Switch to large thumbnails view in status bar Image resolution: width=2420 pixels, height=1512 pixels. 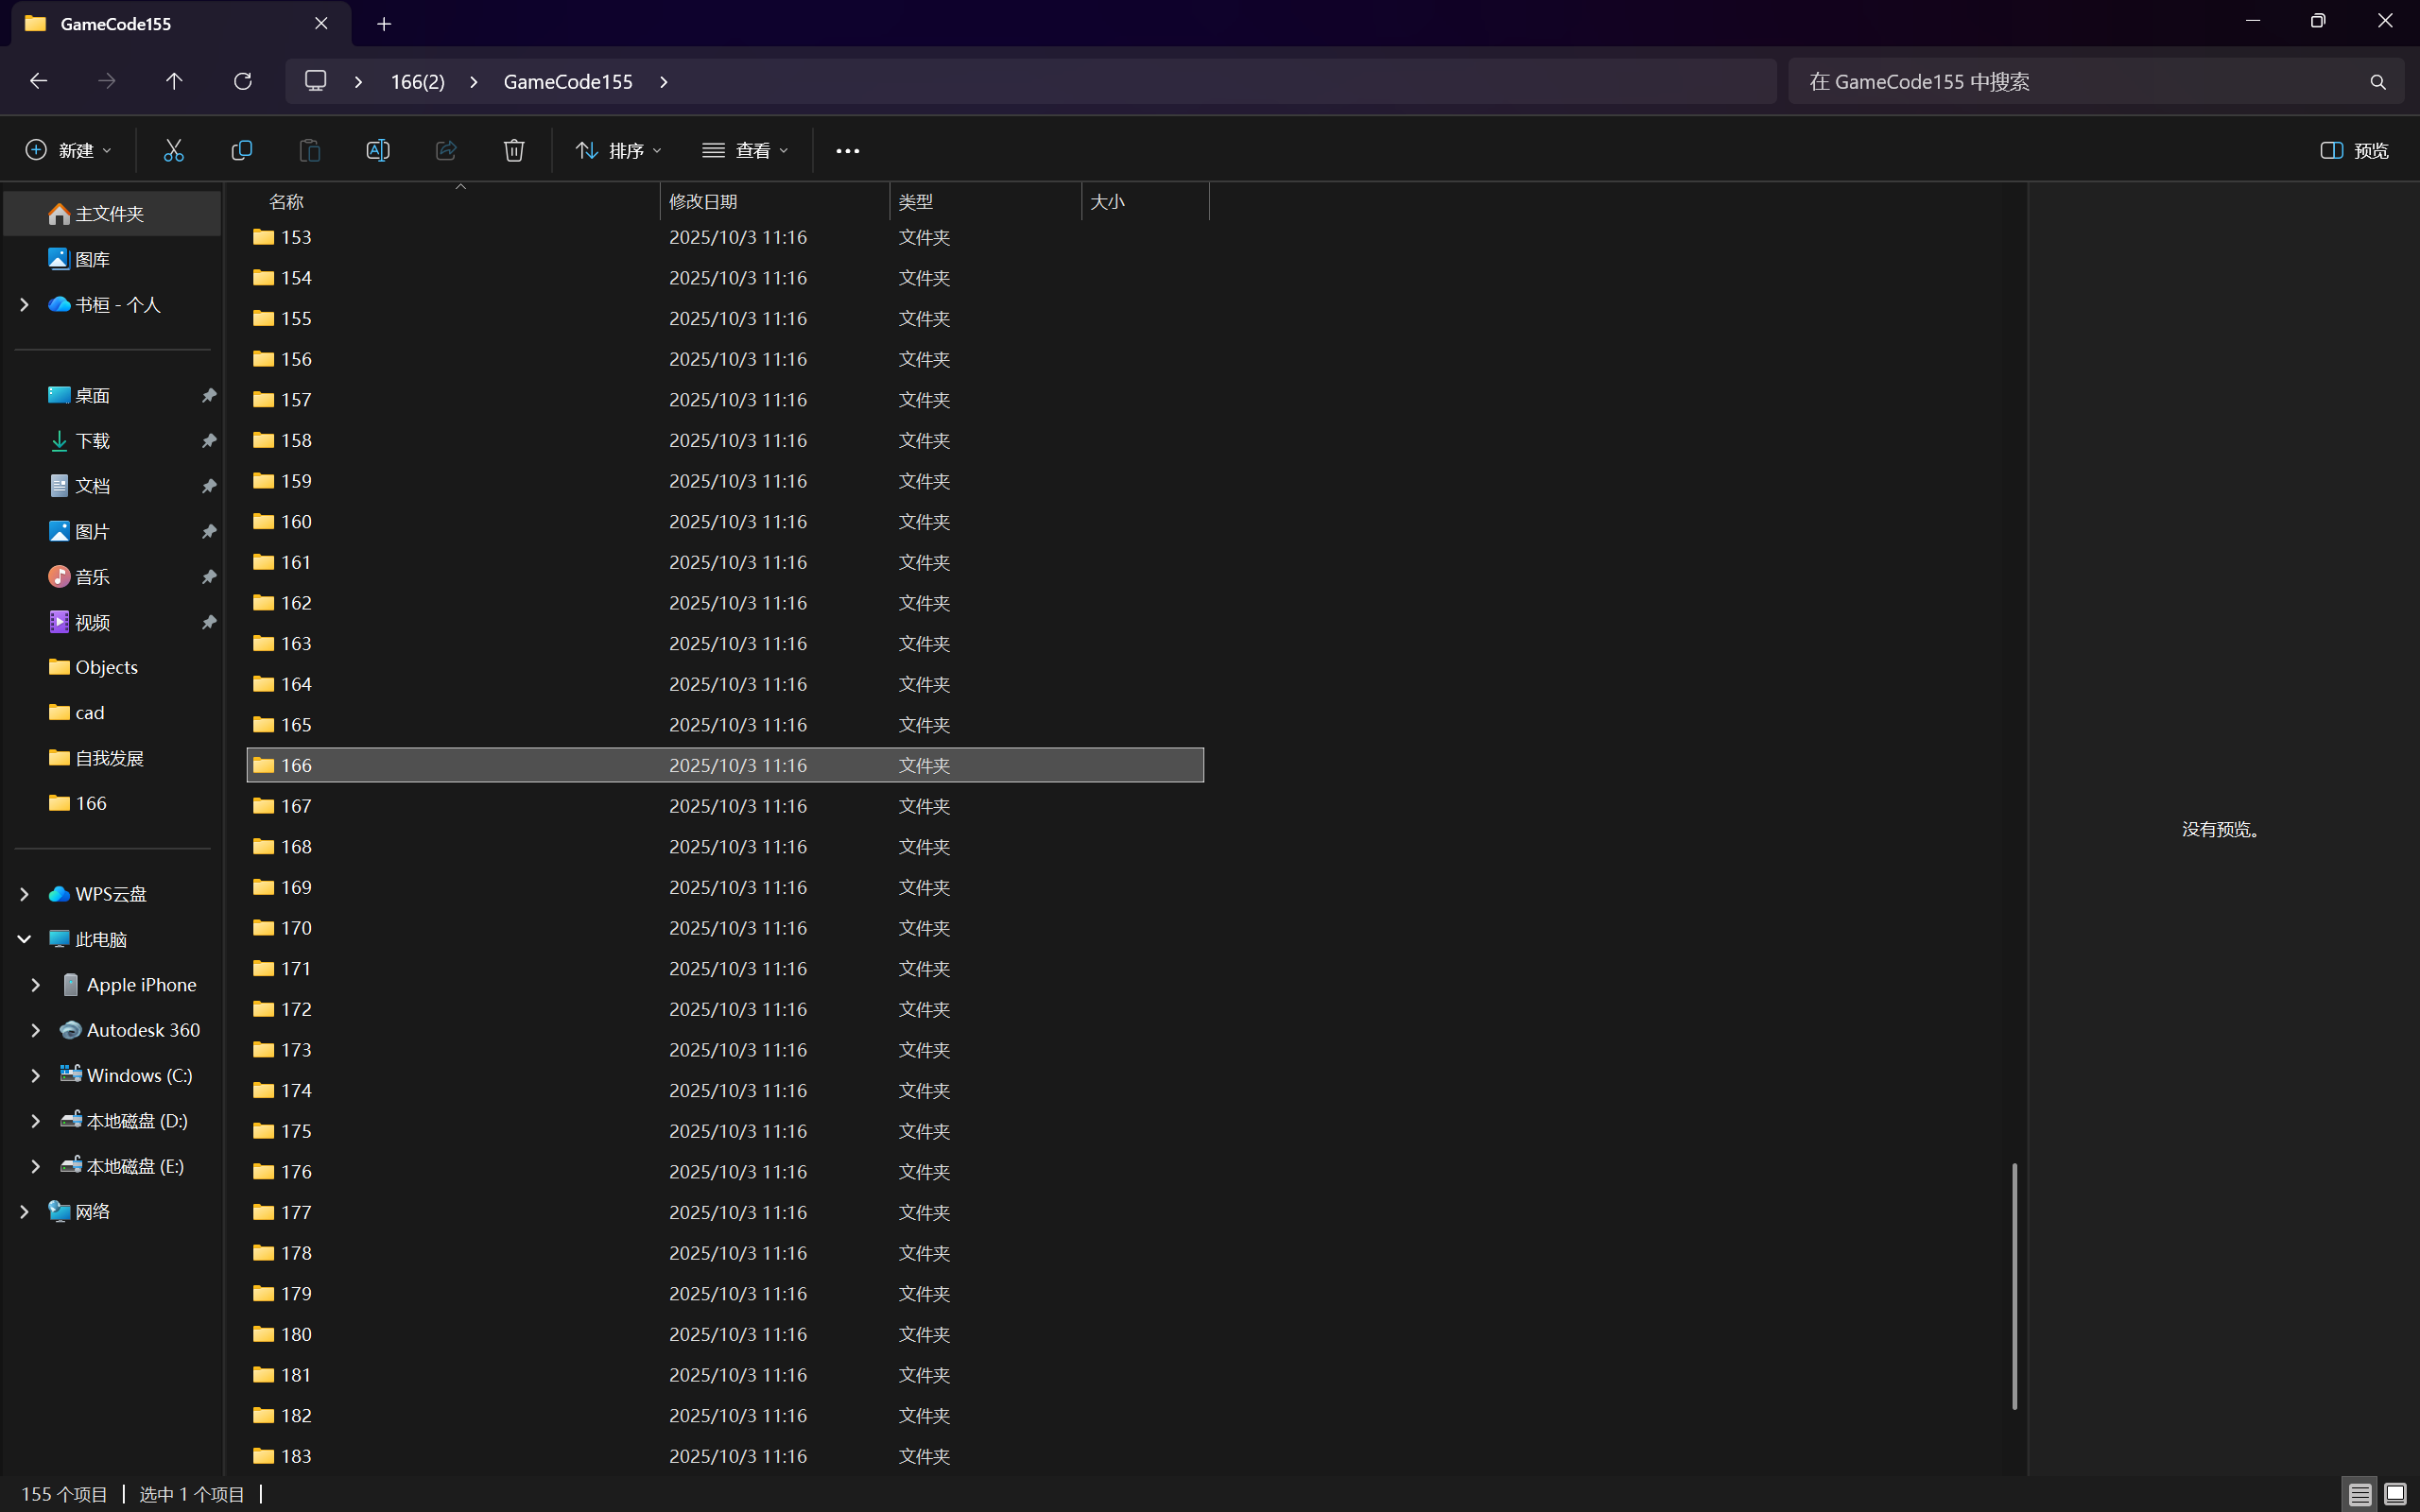(x=2395, y=1494)
